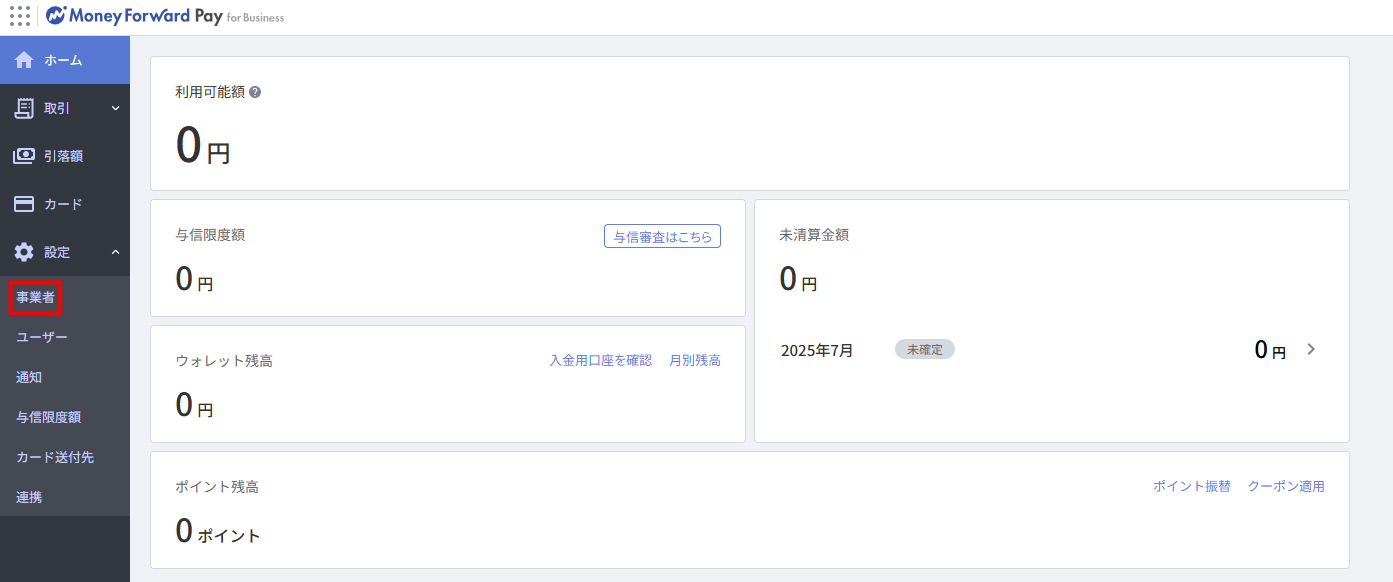Screen dimensions: 1393x582
Task: Click the home icon in sidebar
Action: pos(24,60)
